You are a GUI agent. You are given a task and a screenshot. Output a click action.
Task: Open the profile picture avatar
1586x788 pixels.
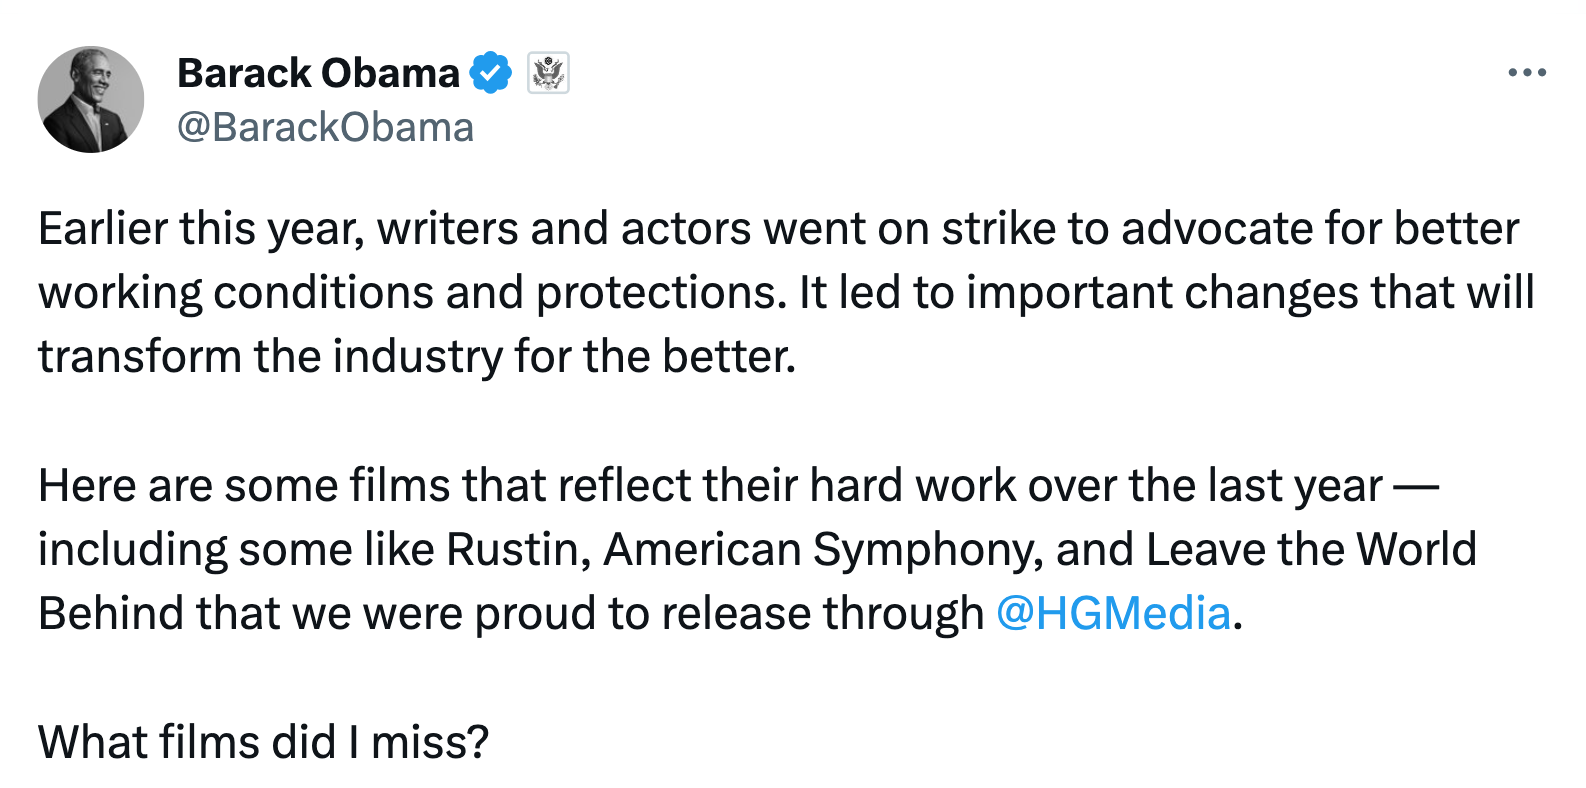click(x=91, y=99)
